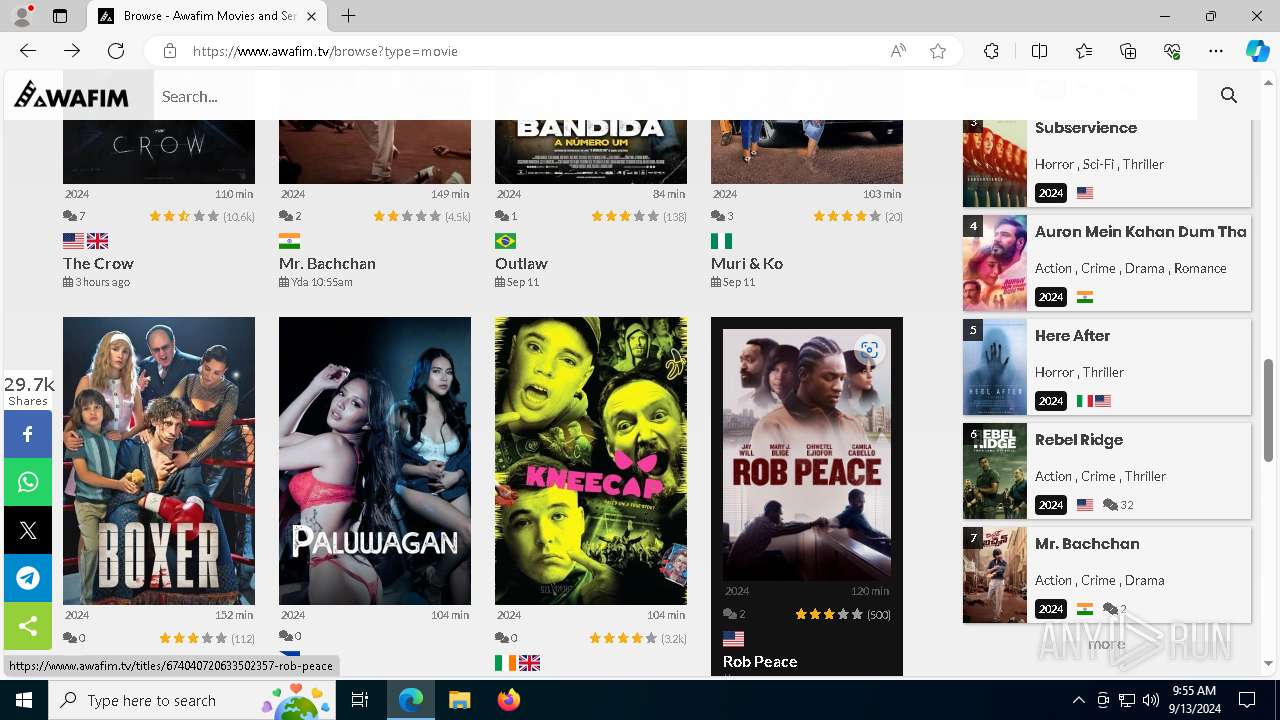The image size is (1280, 720).
Task: Click the more link below trending
Action: point(1107,644)
